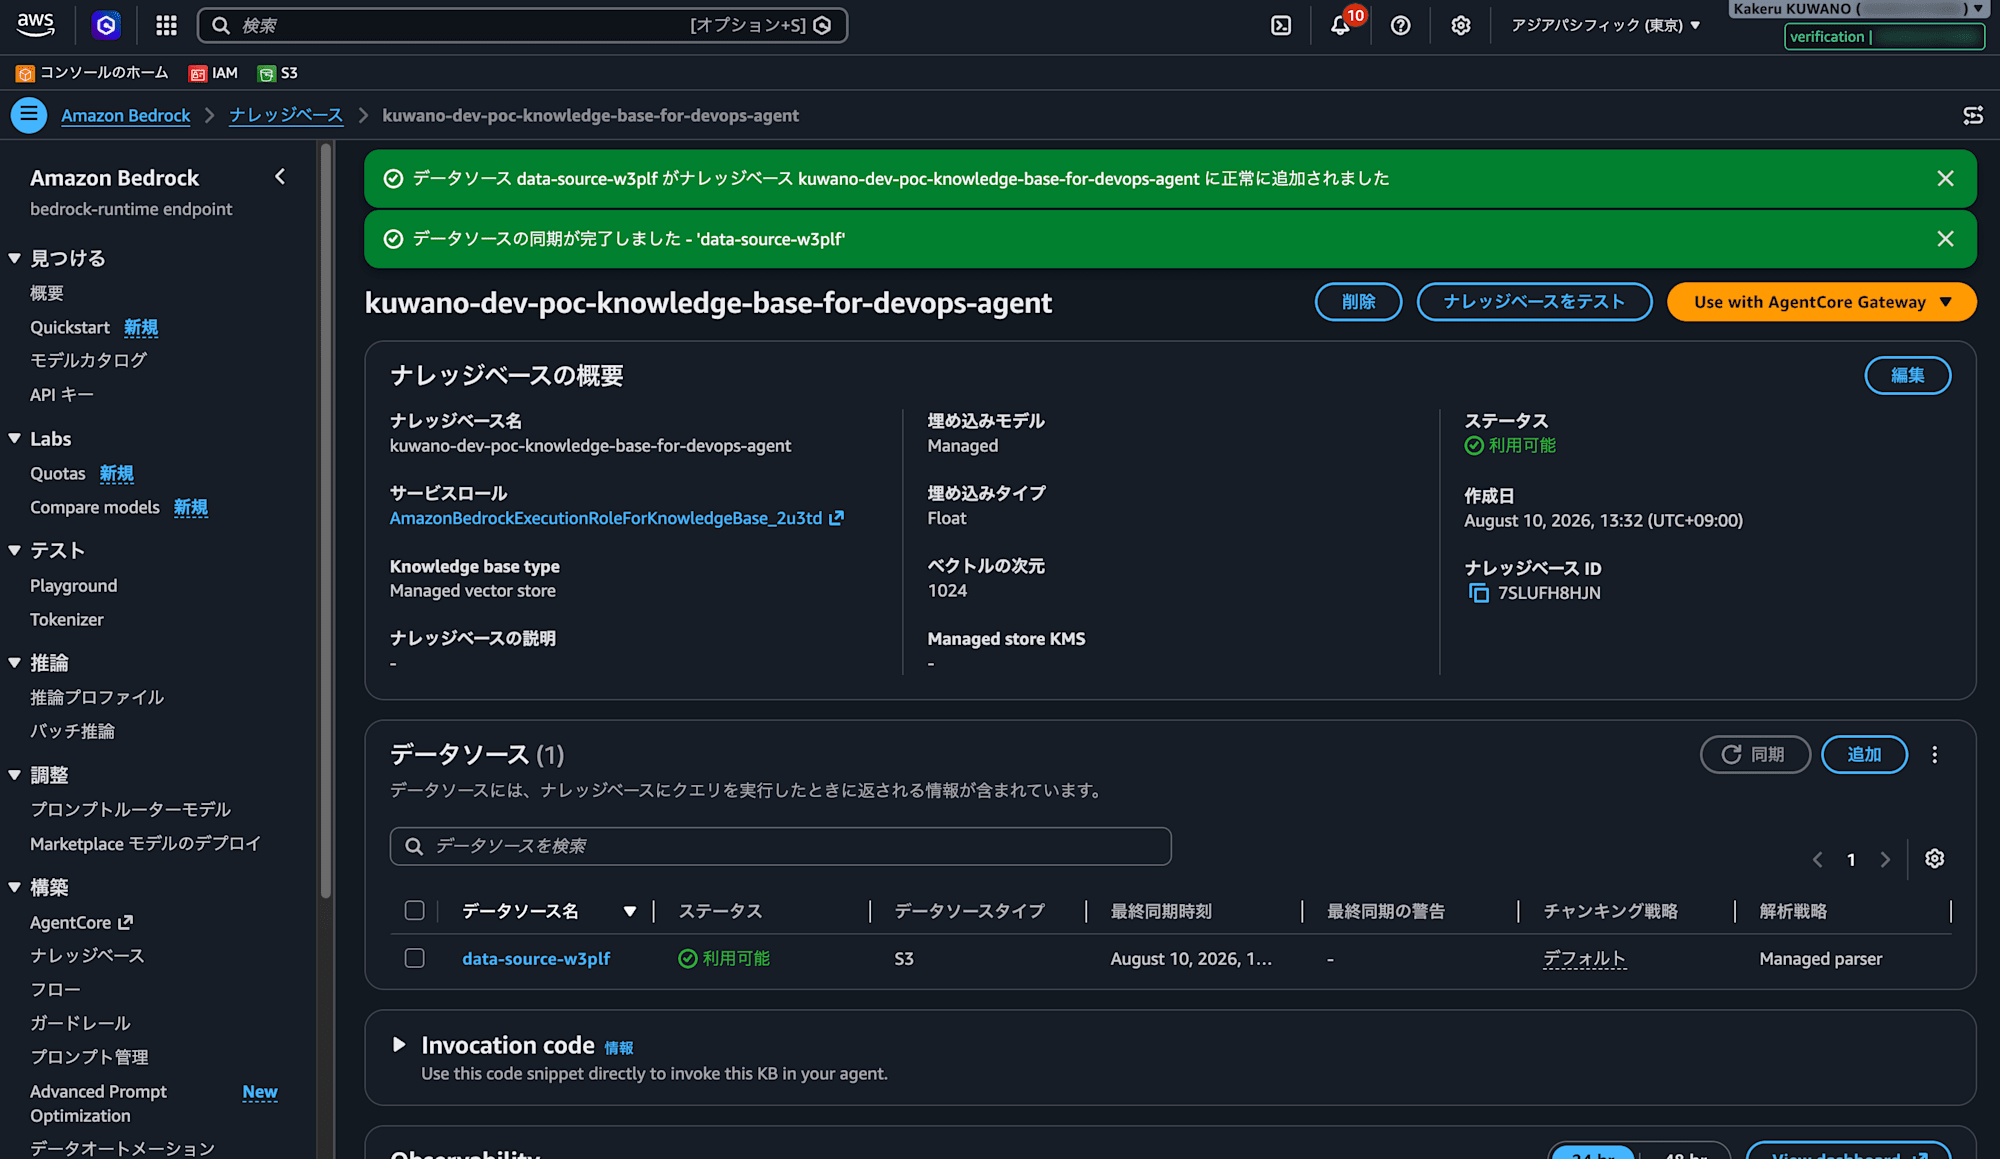The image size is (2000, 1159).
Task: Go to ナレッジベース breadcrumb
Action: pyautogui.click(x=286, y=115)
